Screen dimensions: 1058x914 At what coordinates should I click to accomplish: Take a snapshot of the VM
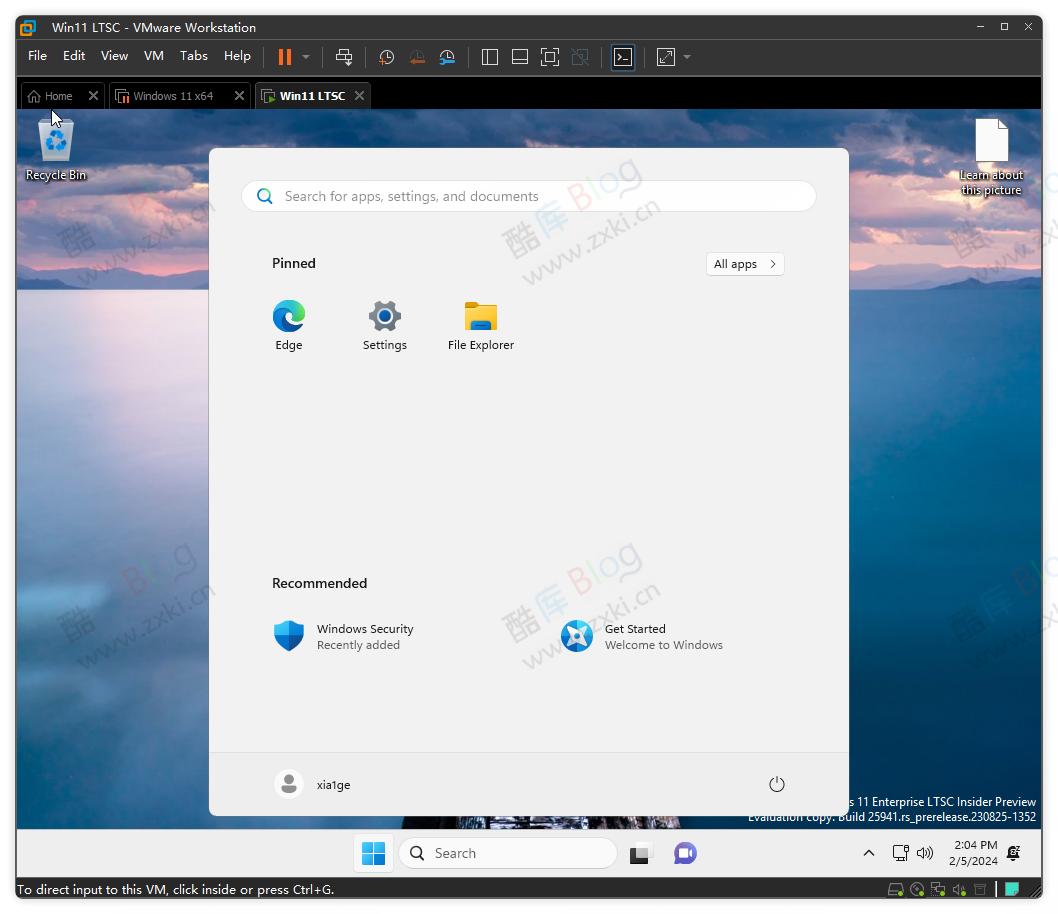point(386,57)
